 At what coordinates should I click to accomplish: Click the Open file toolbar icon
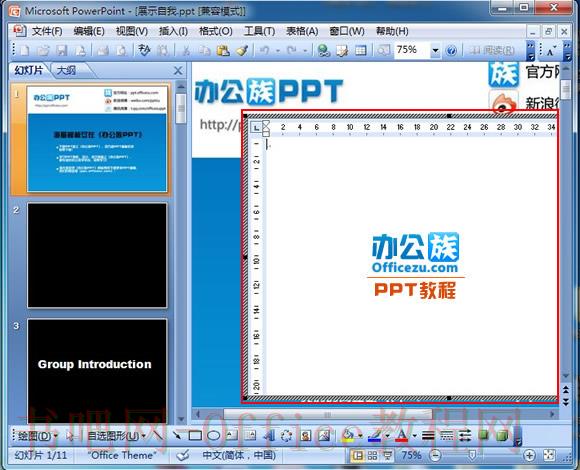[43, 50]
